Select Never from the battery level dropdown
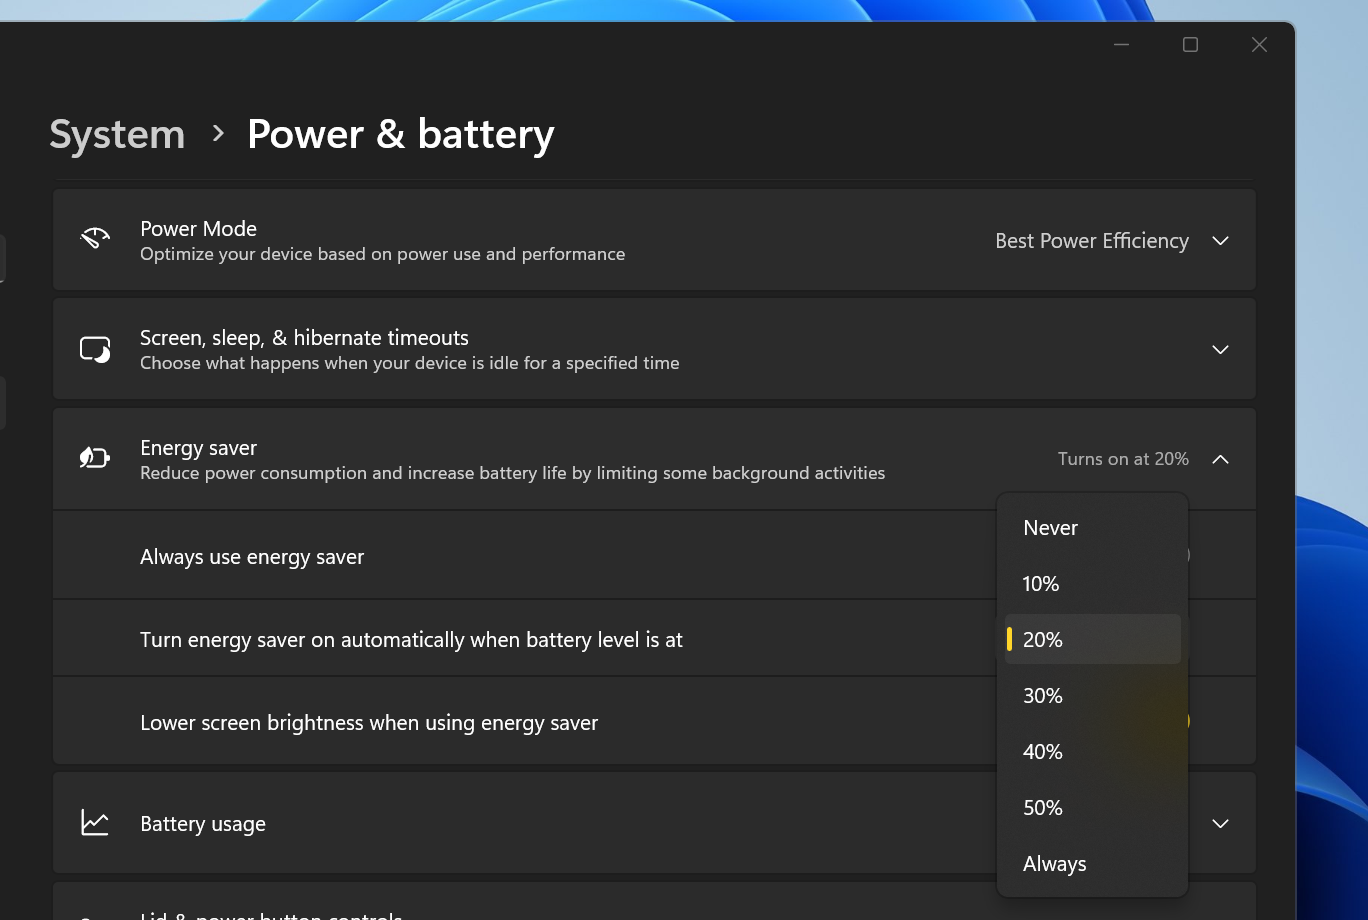The image size is (1368, 920). [x=1050, y=527]
